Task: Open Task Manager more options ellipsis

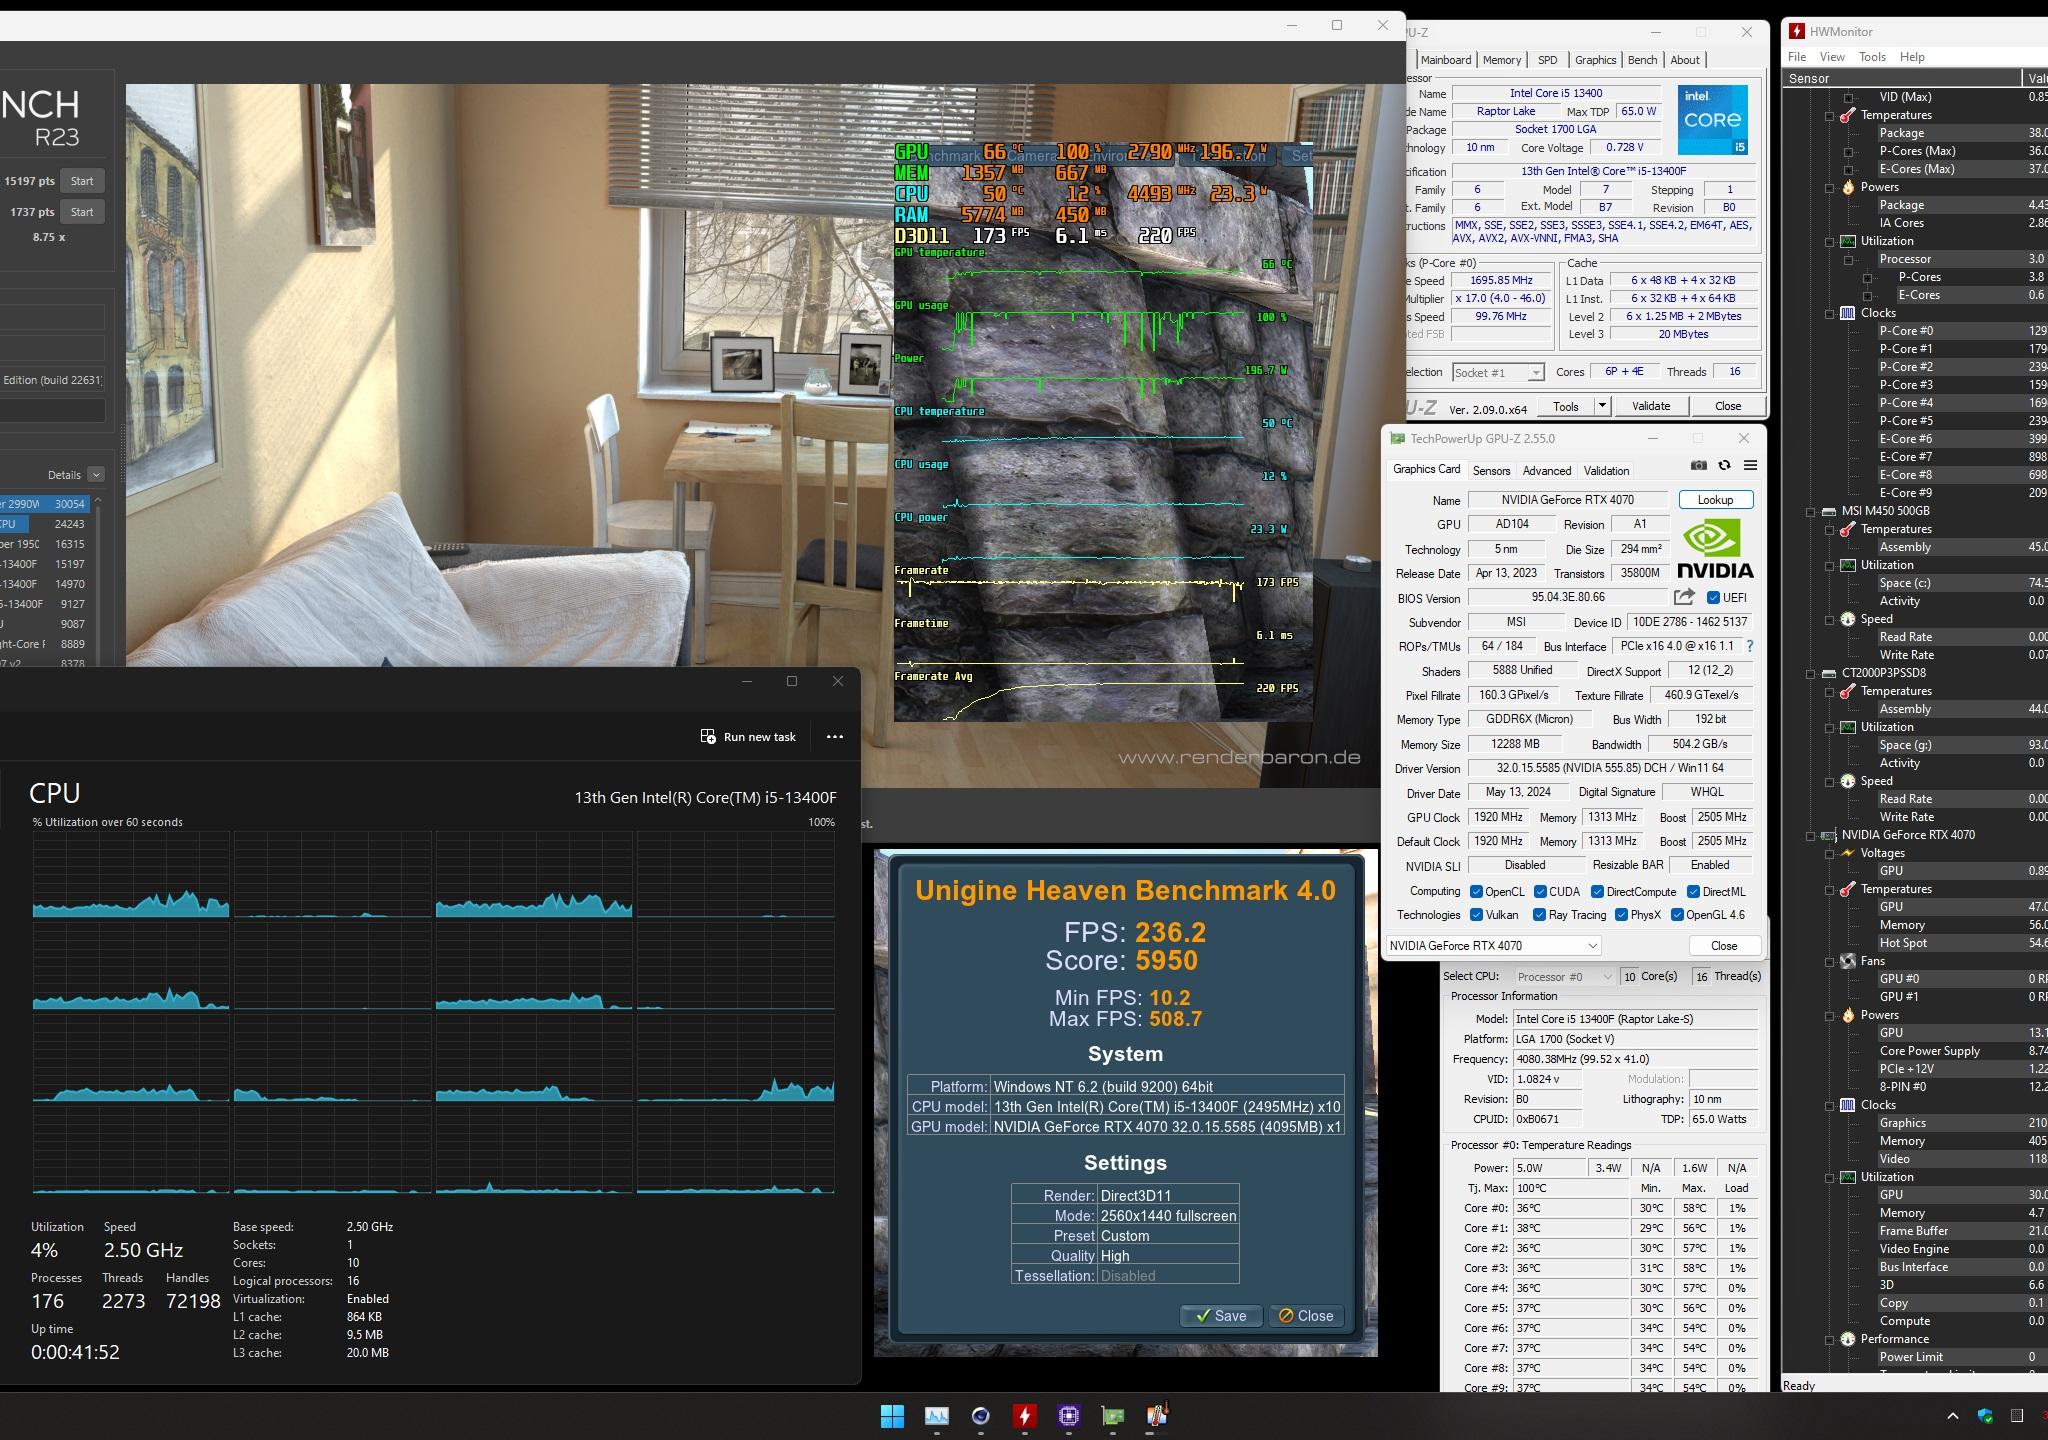Action: coord(835,737)
